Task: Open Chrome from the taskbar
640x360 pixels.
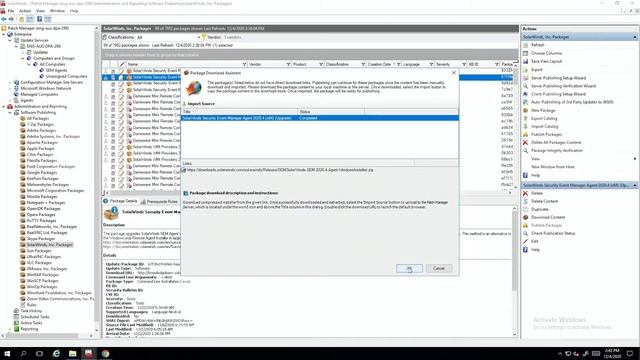Action: tap(105, 353)
